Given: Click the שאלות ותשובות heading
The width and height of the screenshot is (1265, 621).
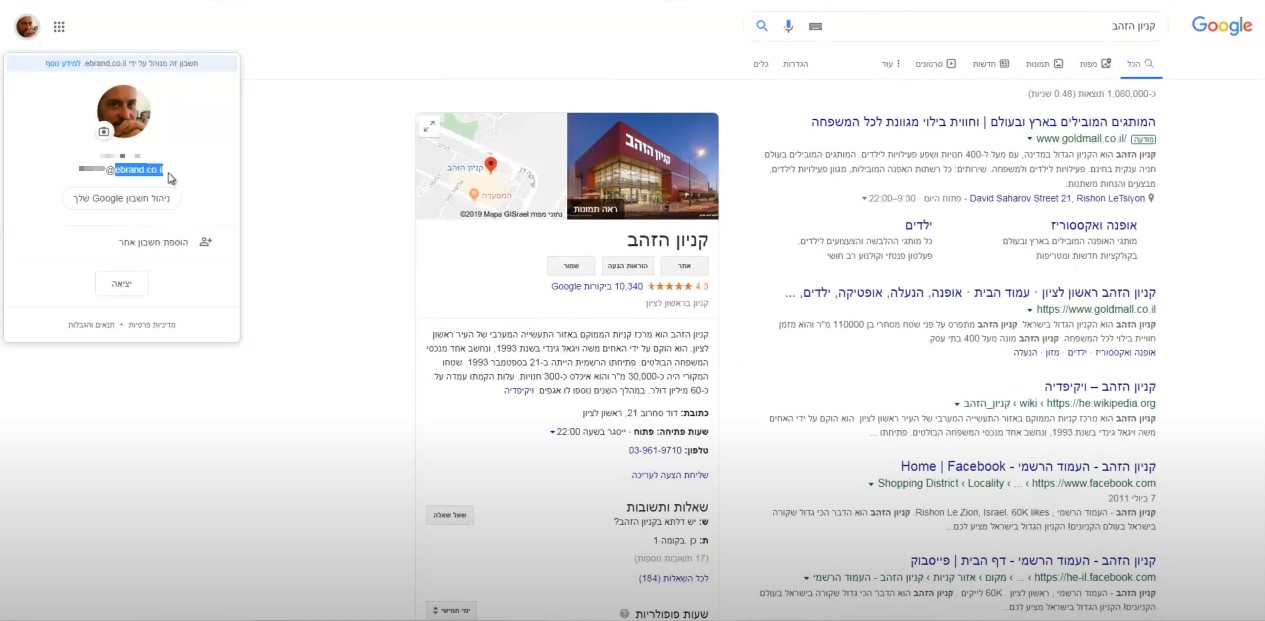Looking at the screenshot, I should tap(668, 507).
